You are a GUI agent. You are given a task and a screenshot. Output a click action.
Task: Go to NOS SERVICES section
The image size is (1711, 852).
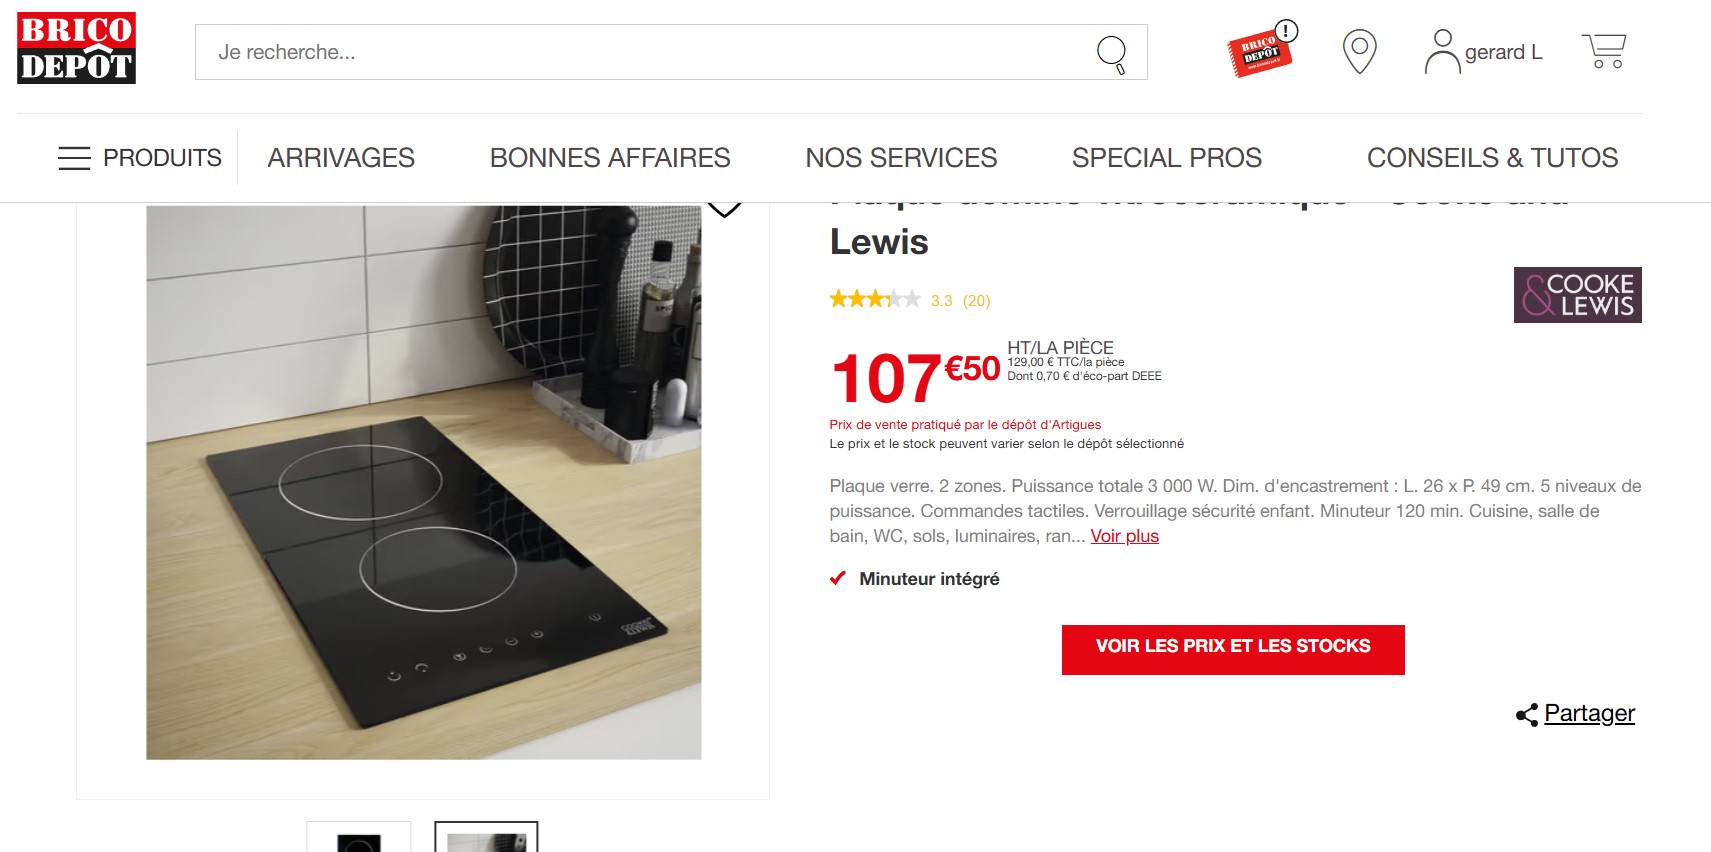pyautogui.click(x=901, y=158)
